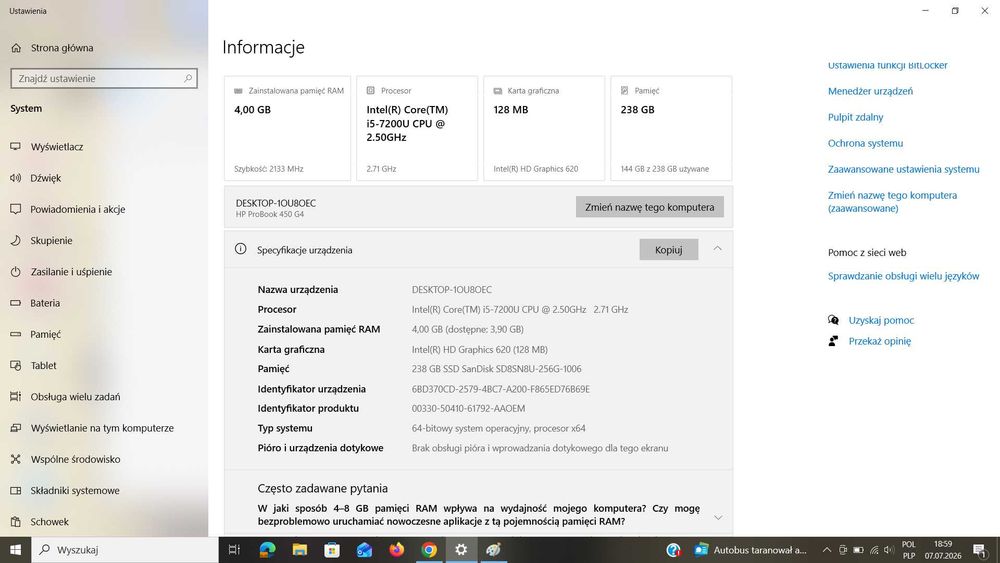1000x563 pixels.
Task: Open Zaawansowane ustawienia systemu link
Action: point(903,170)
